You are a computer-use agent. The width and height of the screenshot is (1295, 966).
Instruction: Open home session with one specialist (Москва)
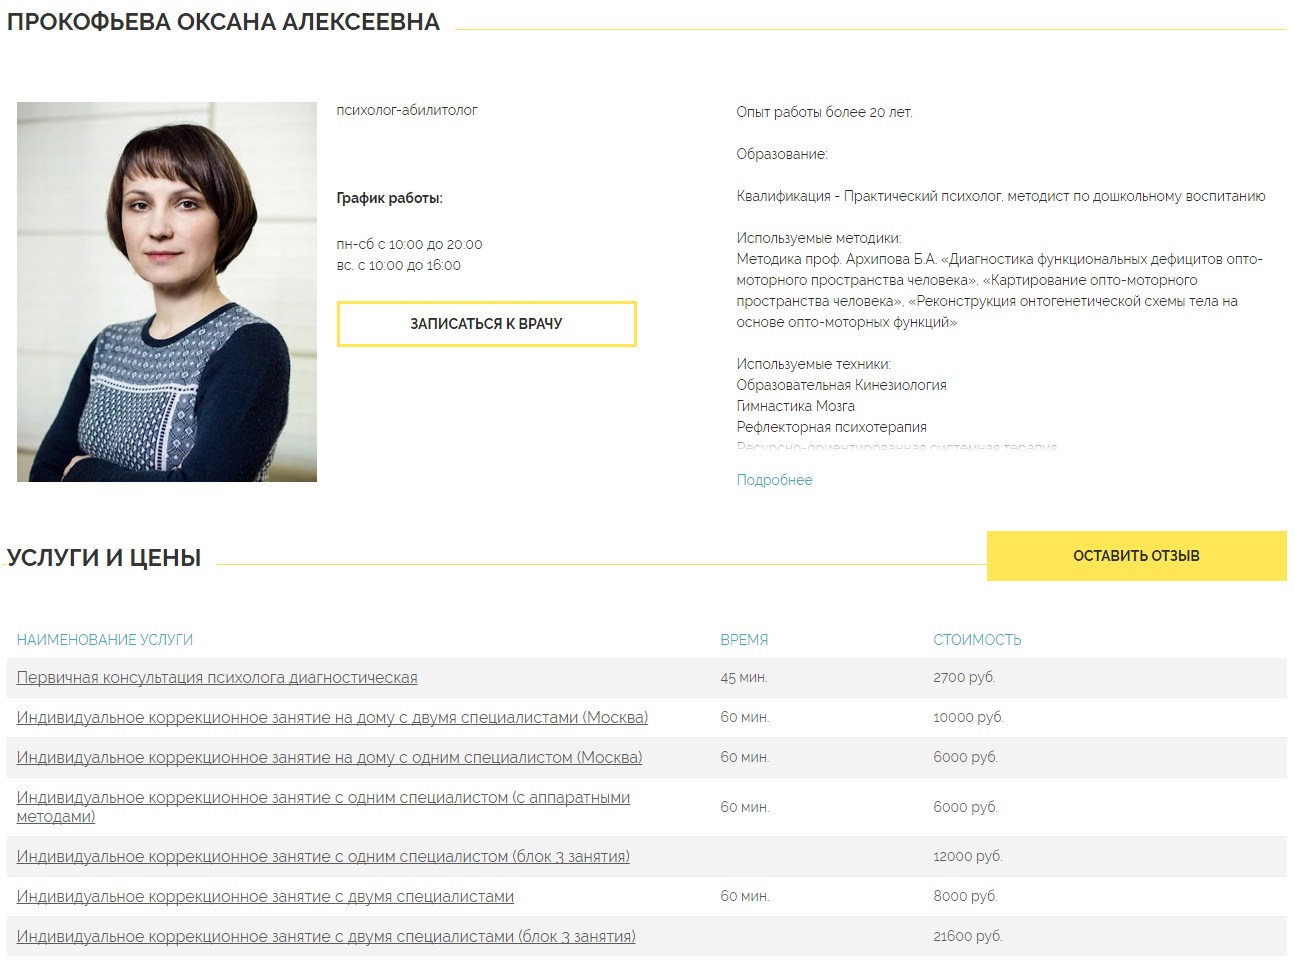click(329, 758)
